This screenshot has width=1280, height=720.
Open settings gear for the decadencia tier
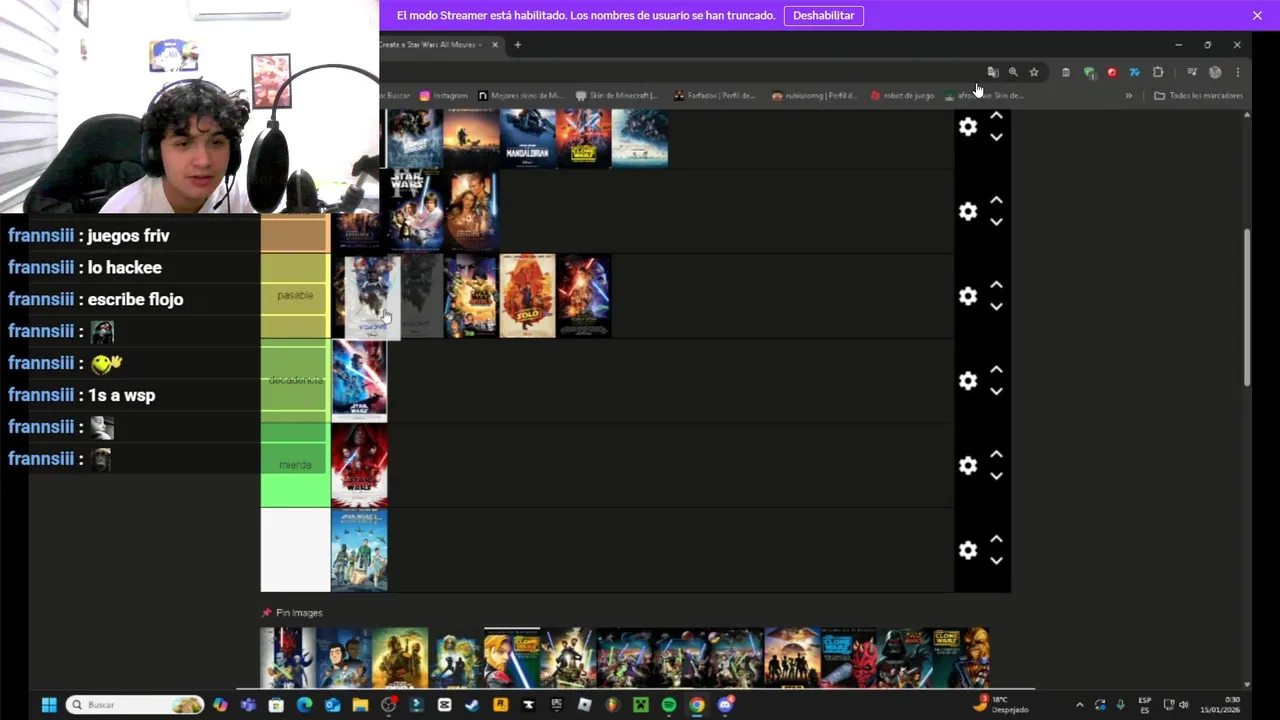coord(968,381)
